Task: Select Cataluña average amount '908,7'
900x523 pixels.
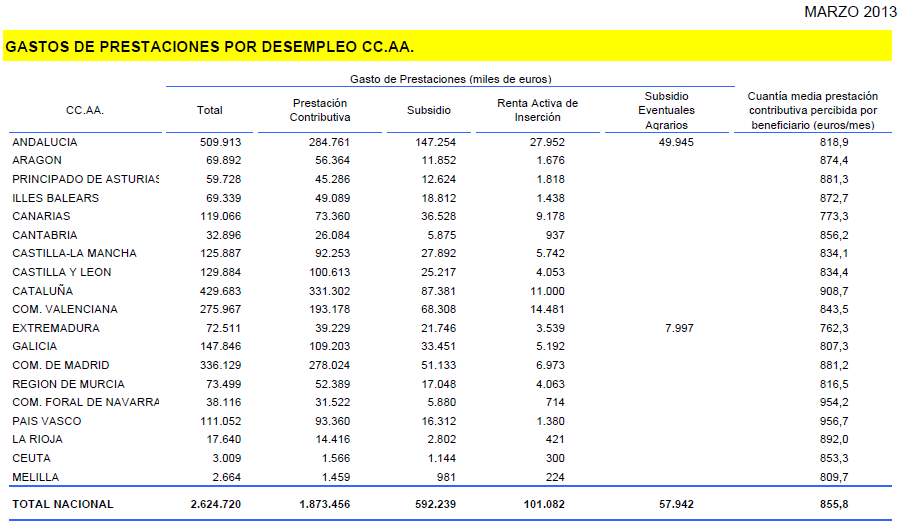Action: click(834, 291)
